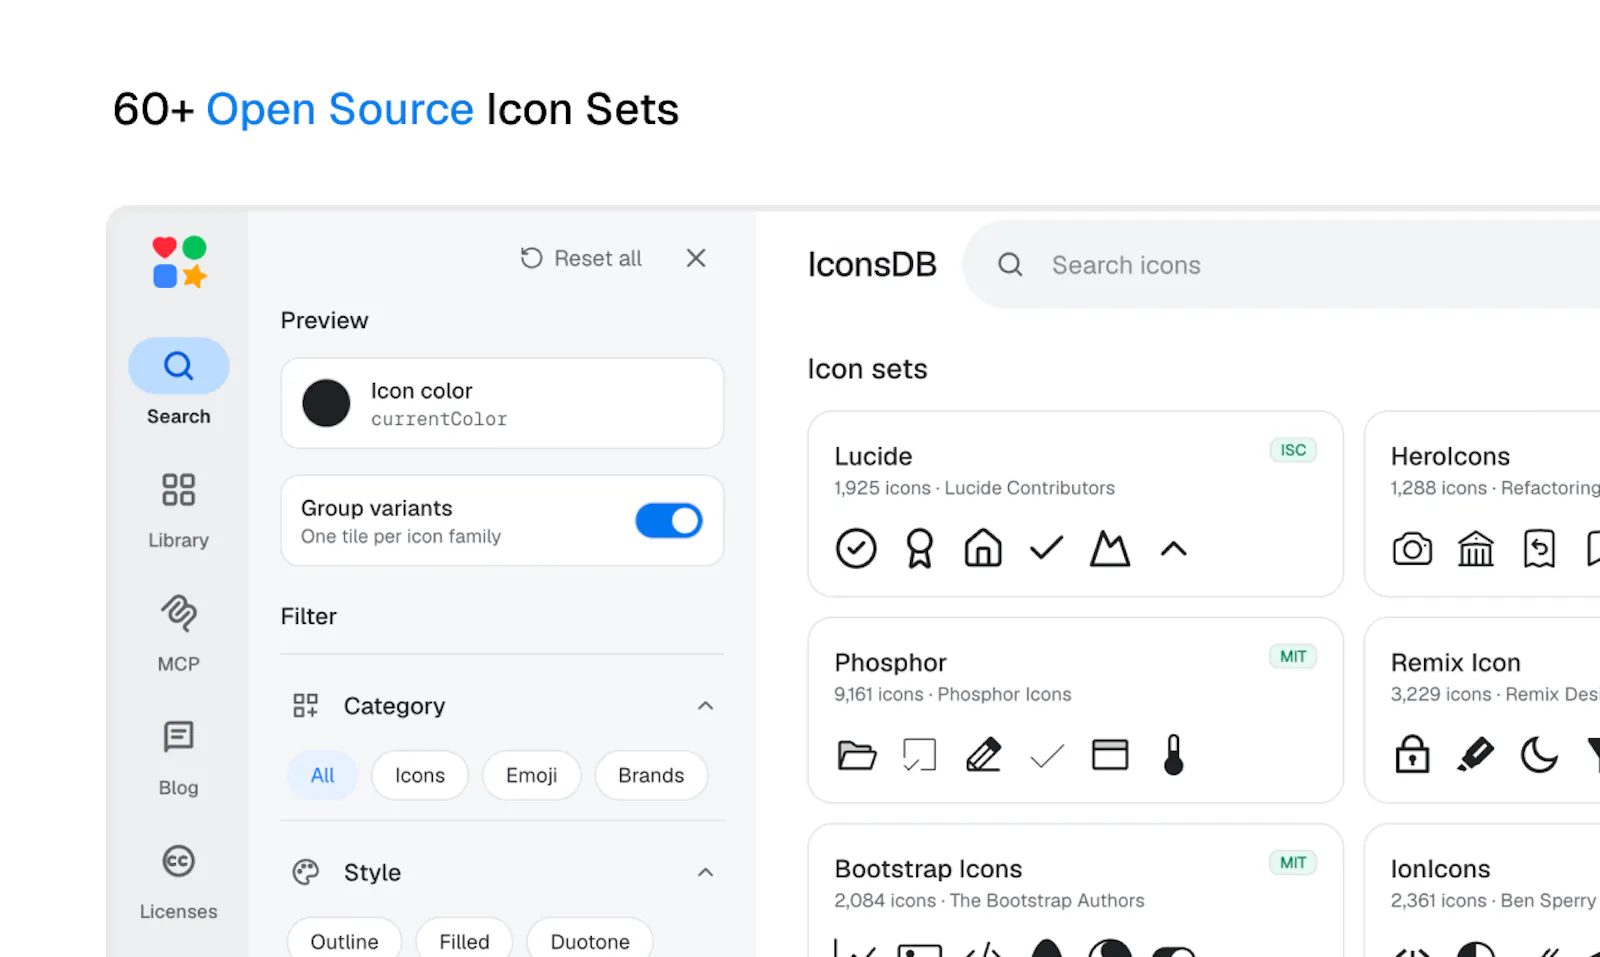1600x957 pixels.
Task: Open the MCP sidebar section
Action: 179,634
